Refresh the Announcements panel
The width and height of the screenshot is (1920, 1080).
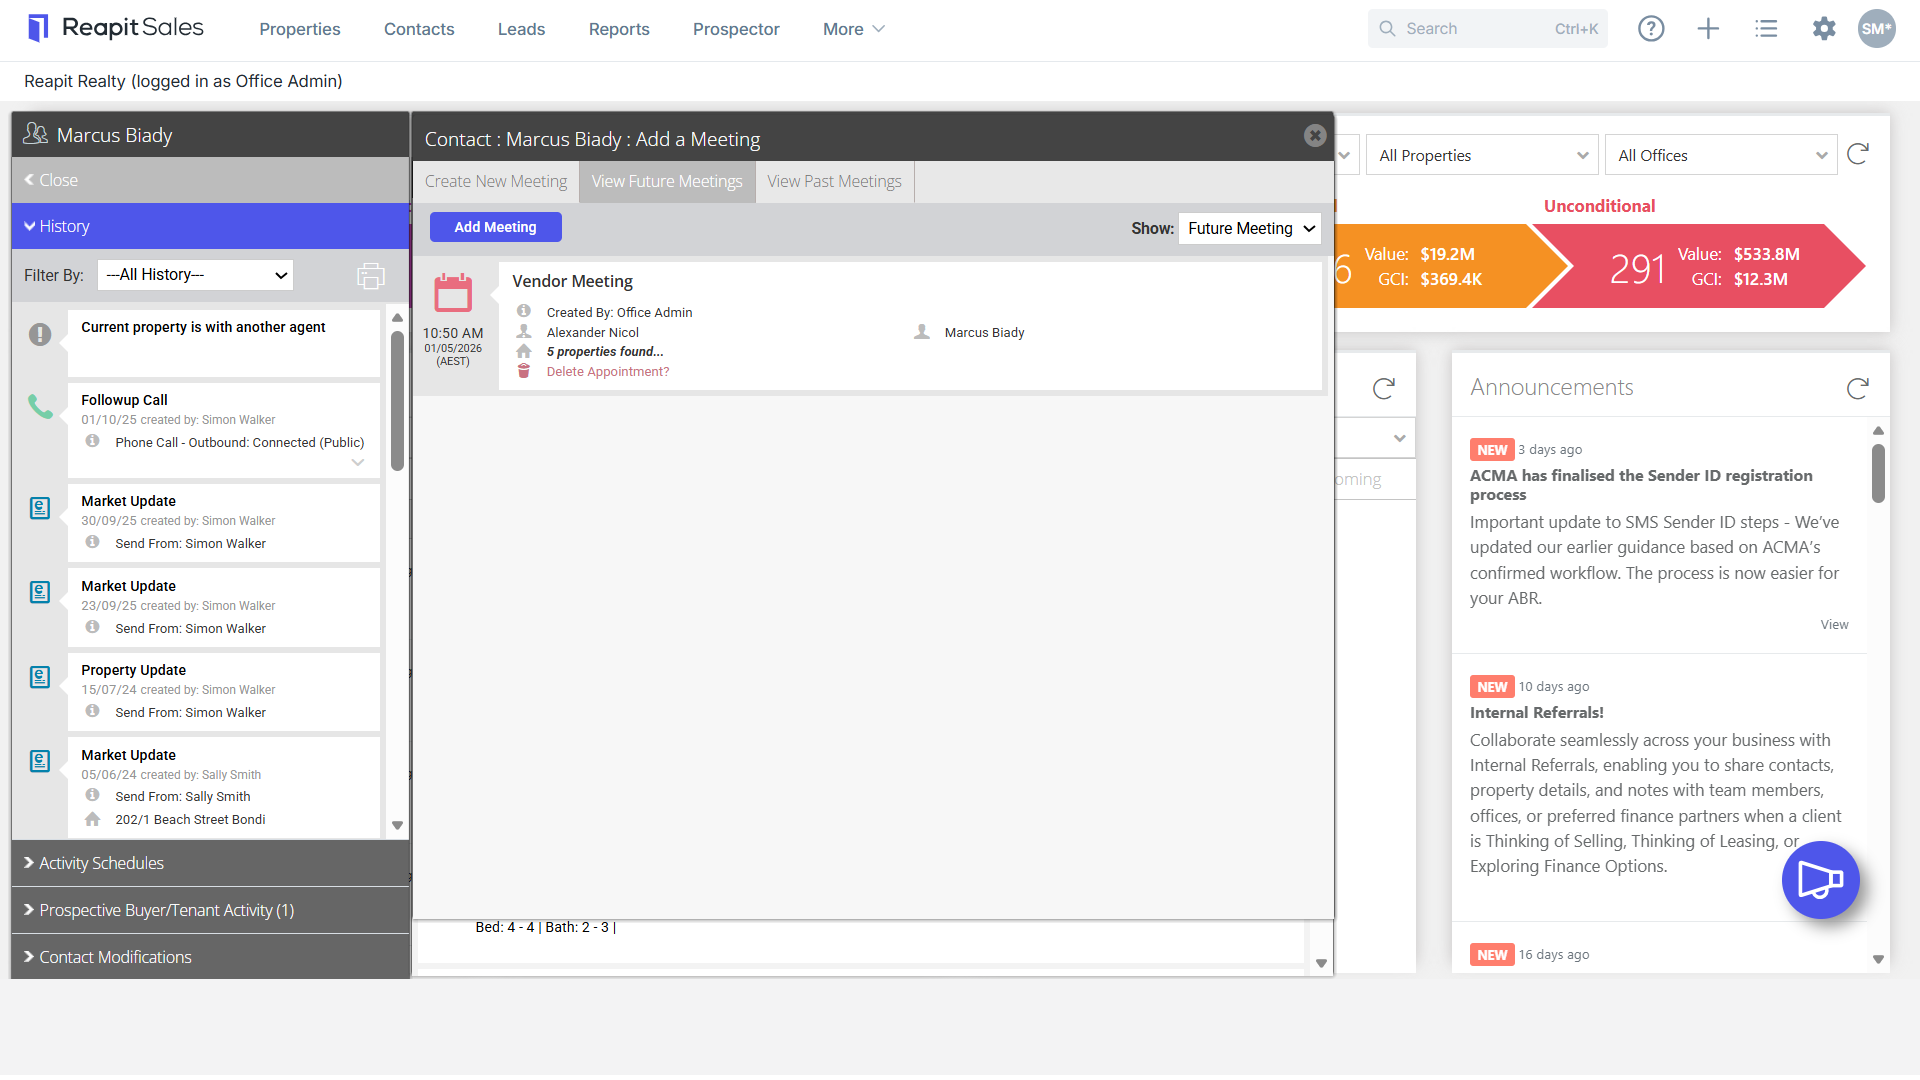1858,388
